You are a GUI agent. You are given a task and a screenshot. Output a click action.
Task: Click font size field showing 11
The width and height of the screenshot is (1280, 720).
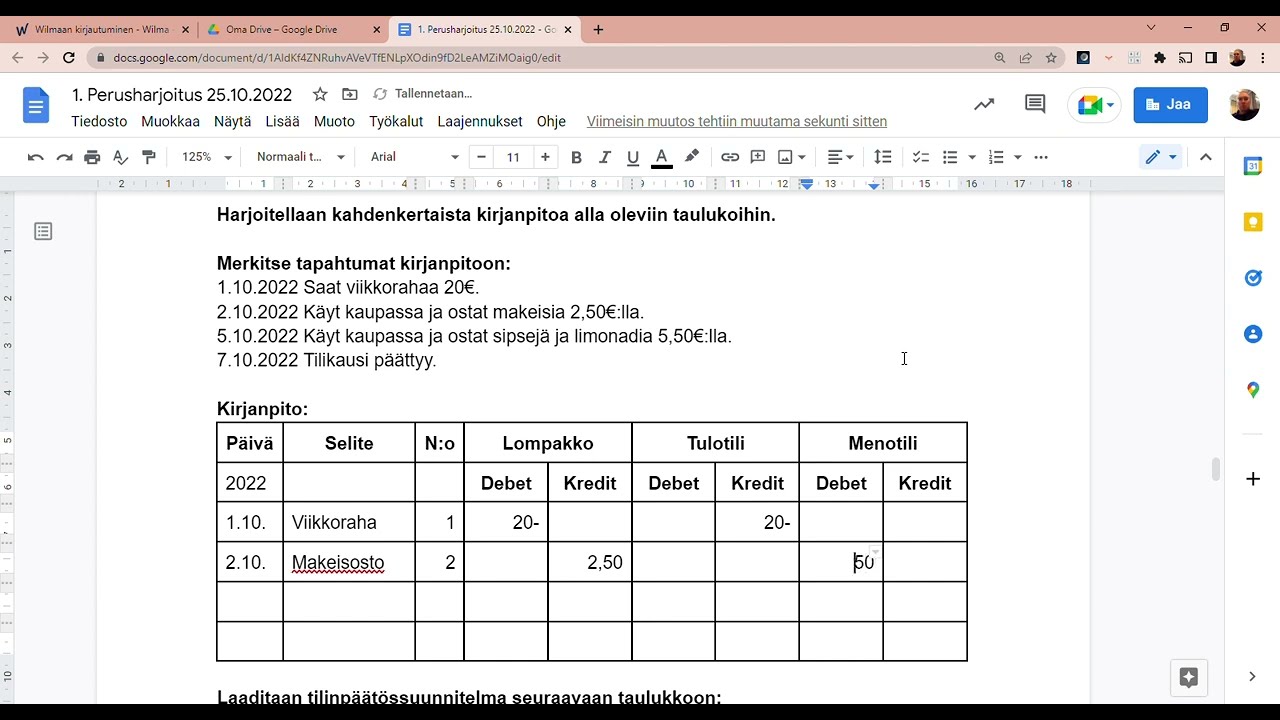coord(513,157)
